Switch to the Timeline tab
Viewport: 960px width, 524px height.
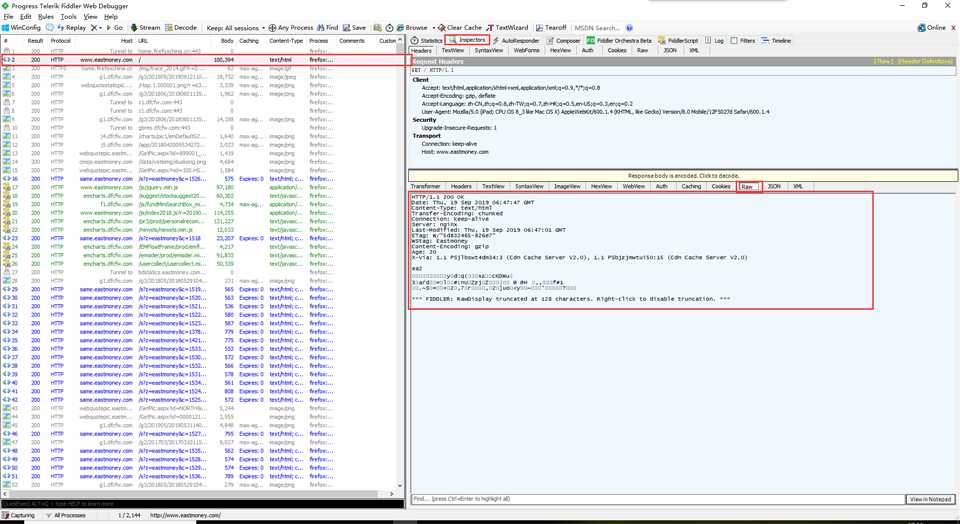(776, 40)
